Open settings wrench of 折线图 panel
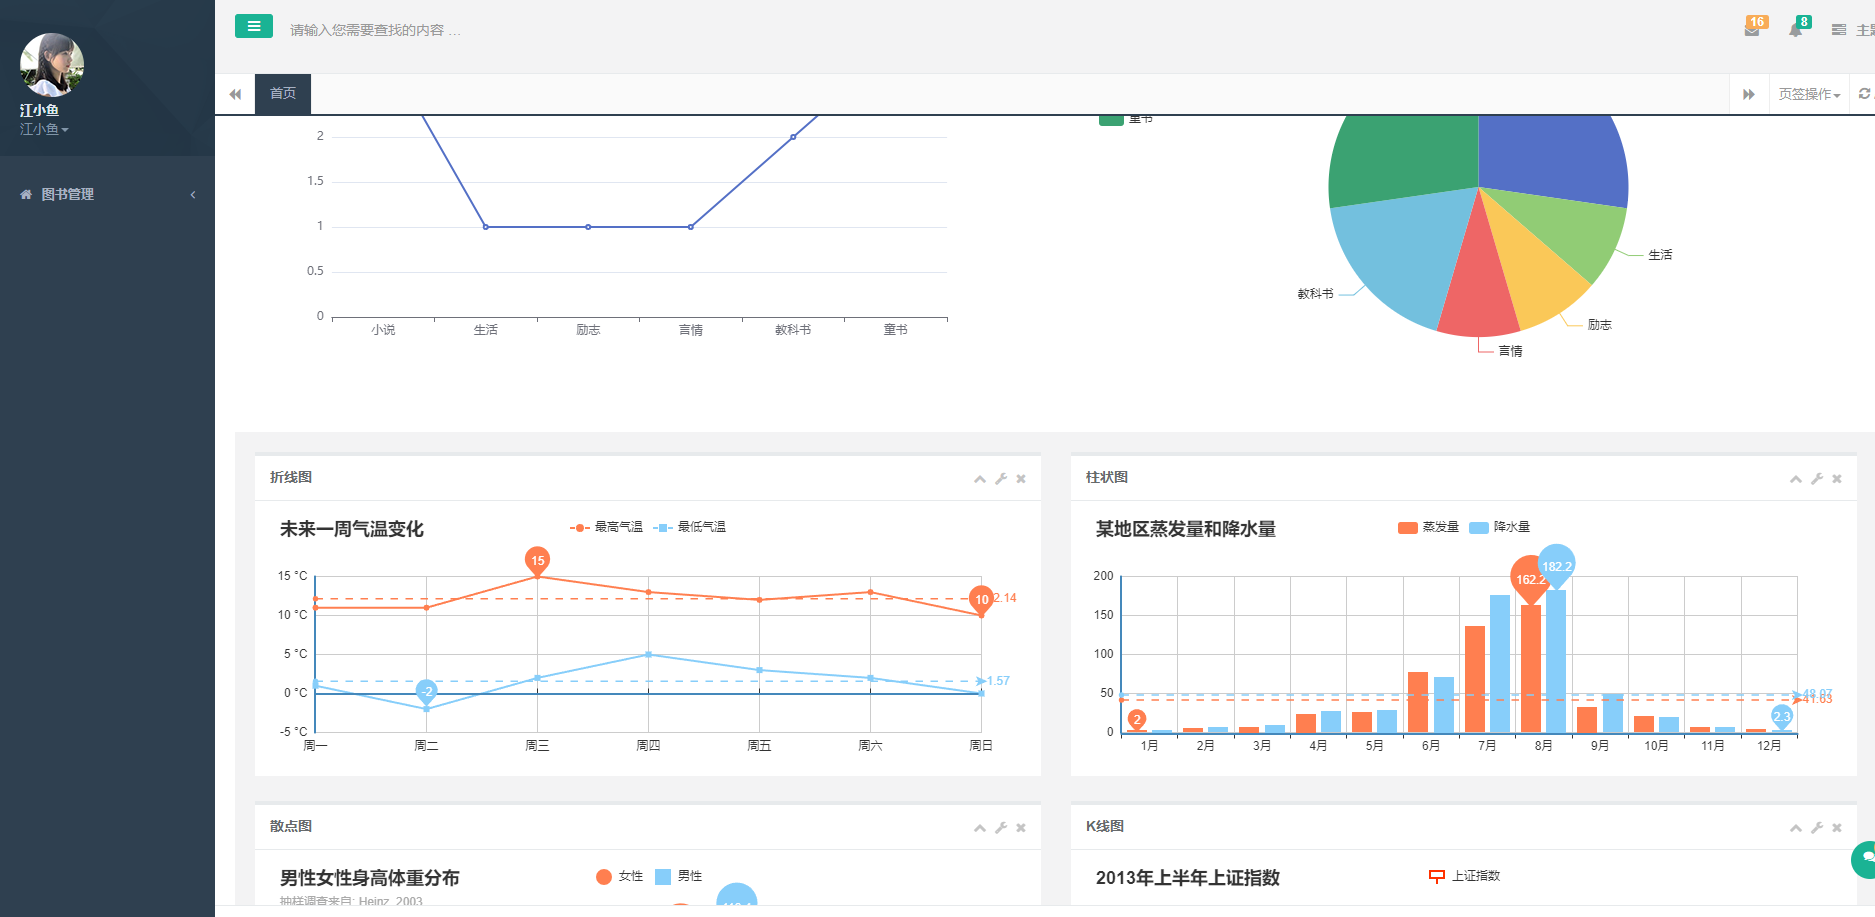The image size is (1875, 917). [1001, 479]
